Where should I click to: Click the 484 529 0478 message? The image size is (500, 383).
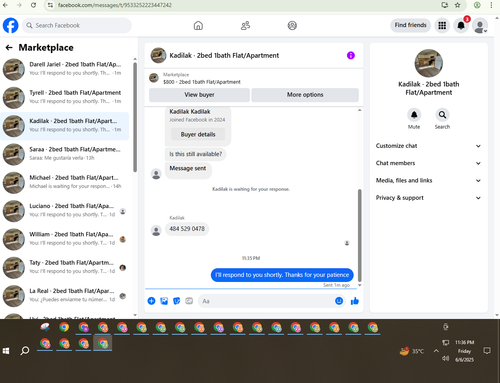point(187,229)
